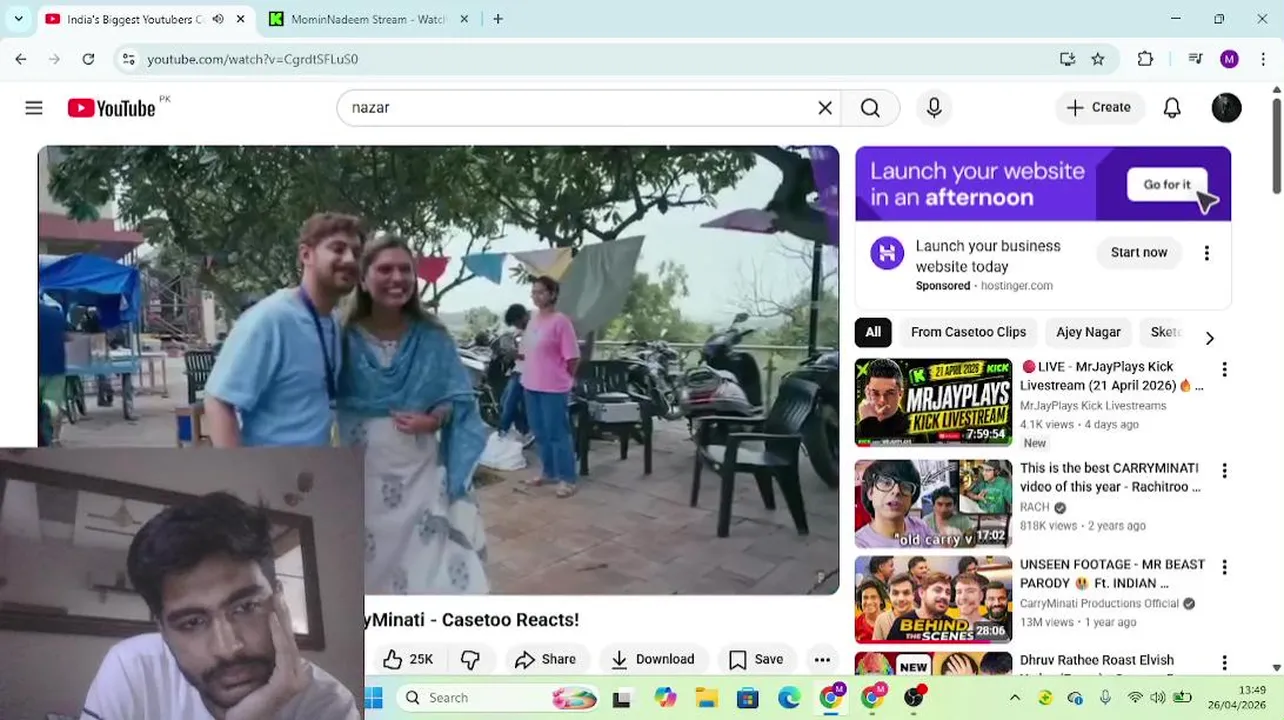Viewport: 1284px width, 720px height.
Task: Open volume control in system tray
Action: pyautogui.click(x=1159, y=698)
